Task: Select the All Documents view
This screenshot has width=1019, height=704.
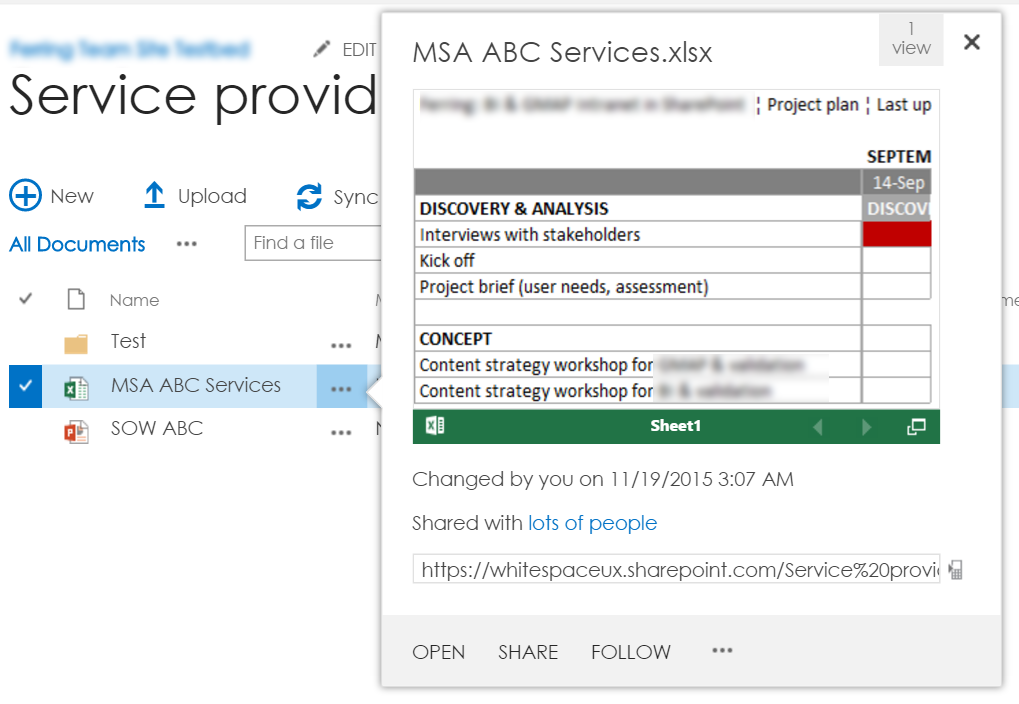Action: (77, 244)
